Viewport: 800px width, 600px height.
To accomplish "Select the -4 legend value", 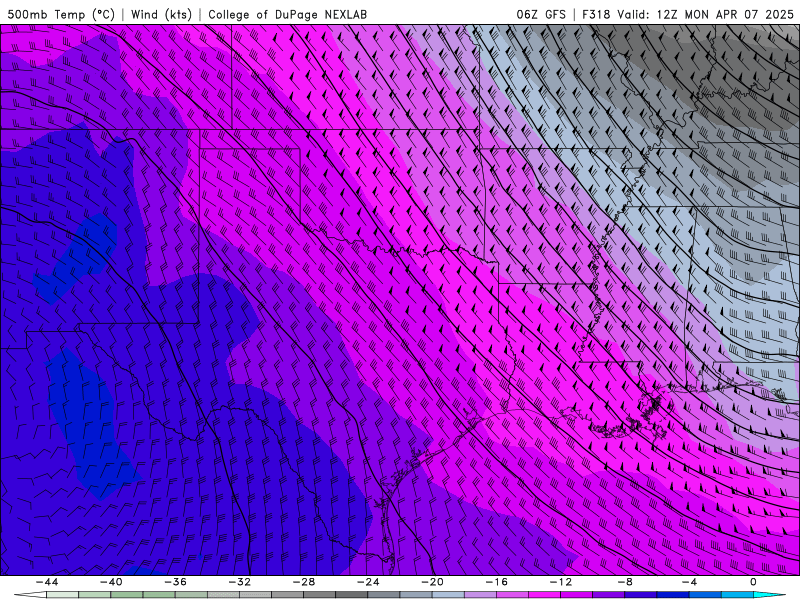I will point(689,582).
